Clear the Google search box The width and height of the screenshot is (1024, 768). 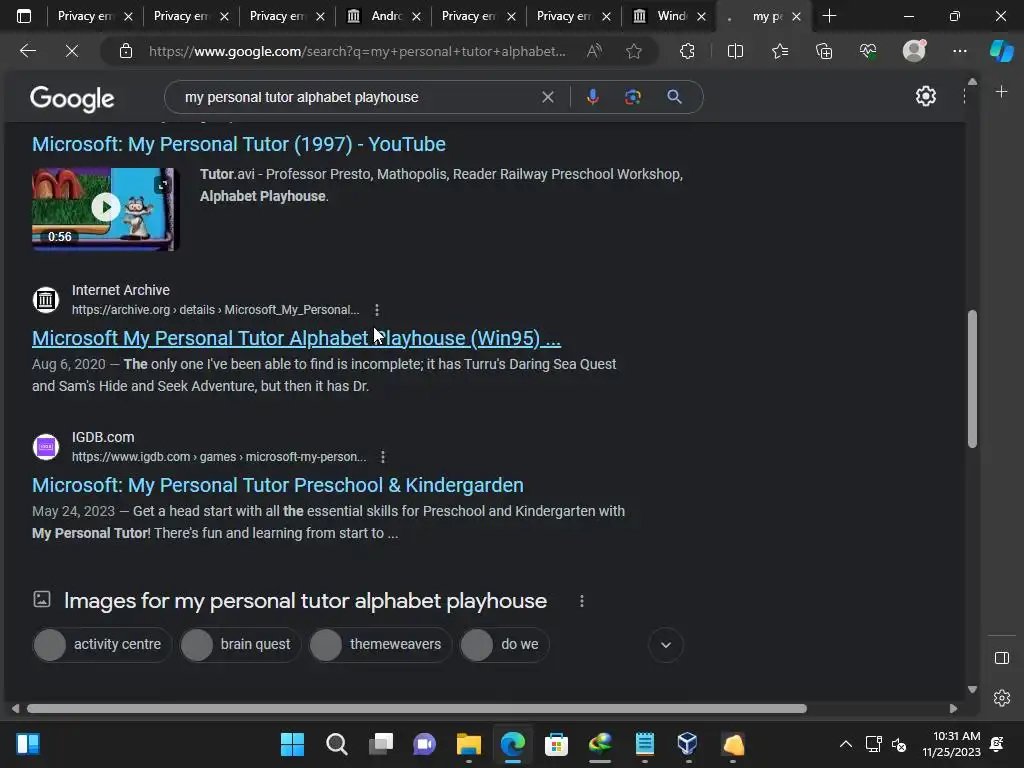548,97
